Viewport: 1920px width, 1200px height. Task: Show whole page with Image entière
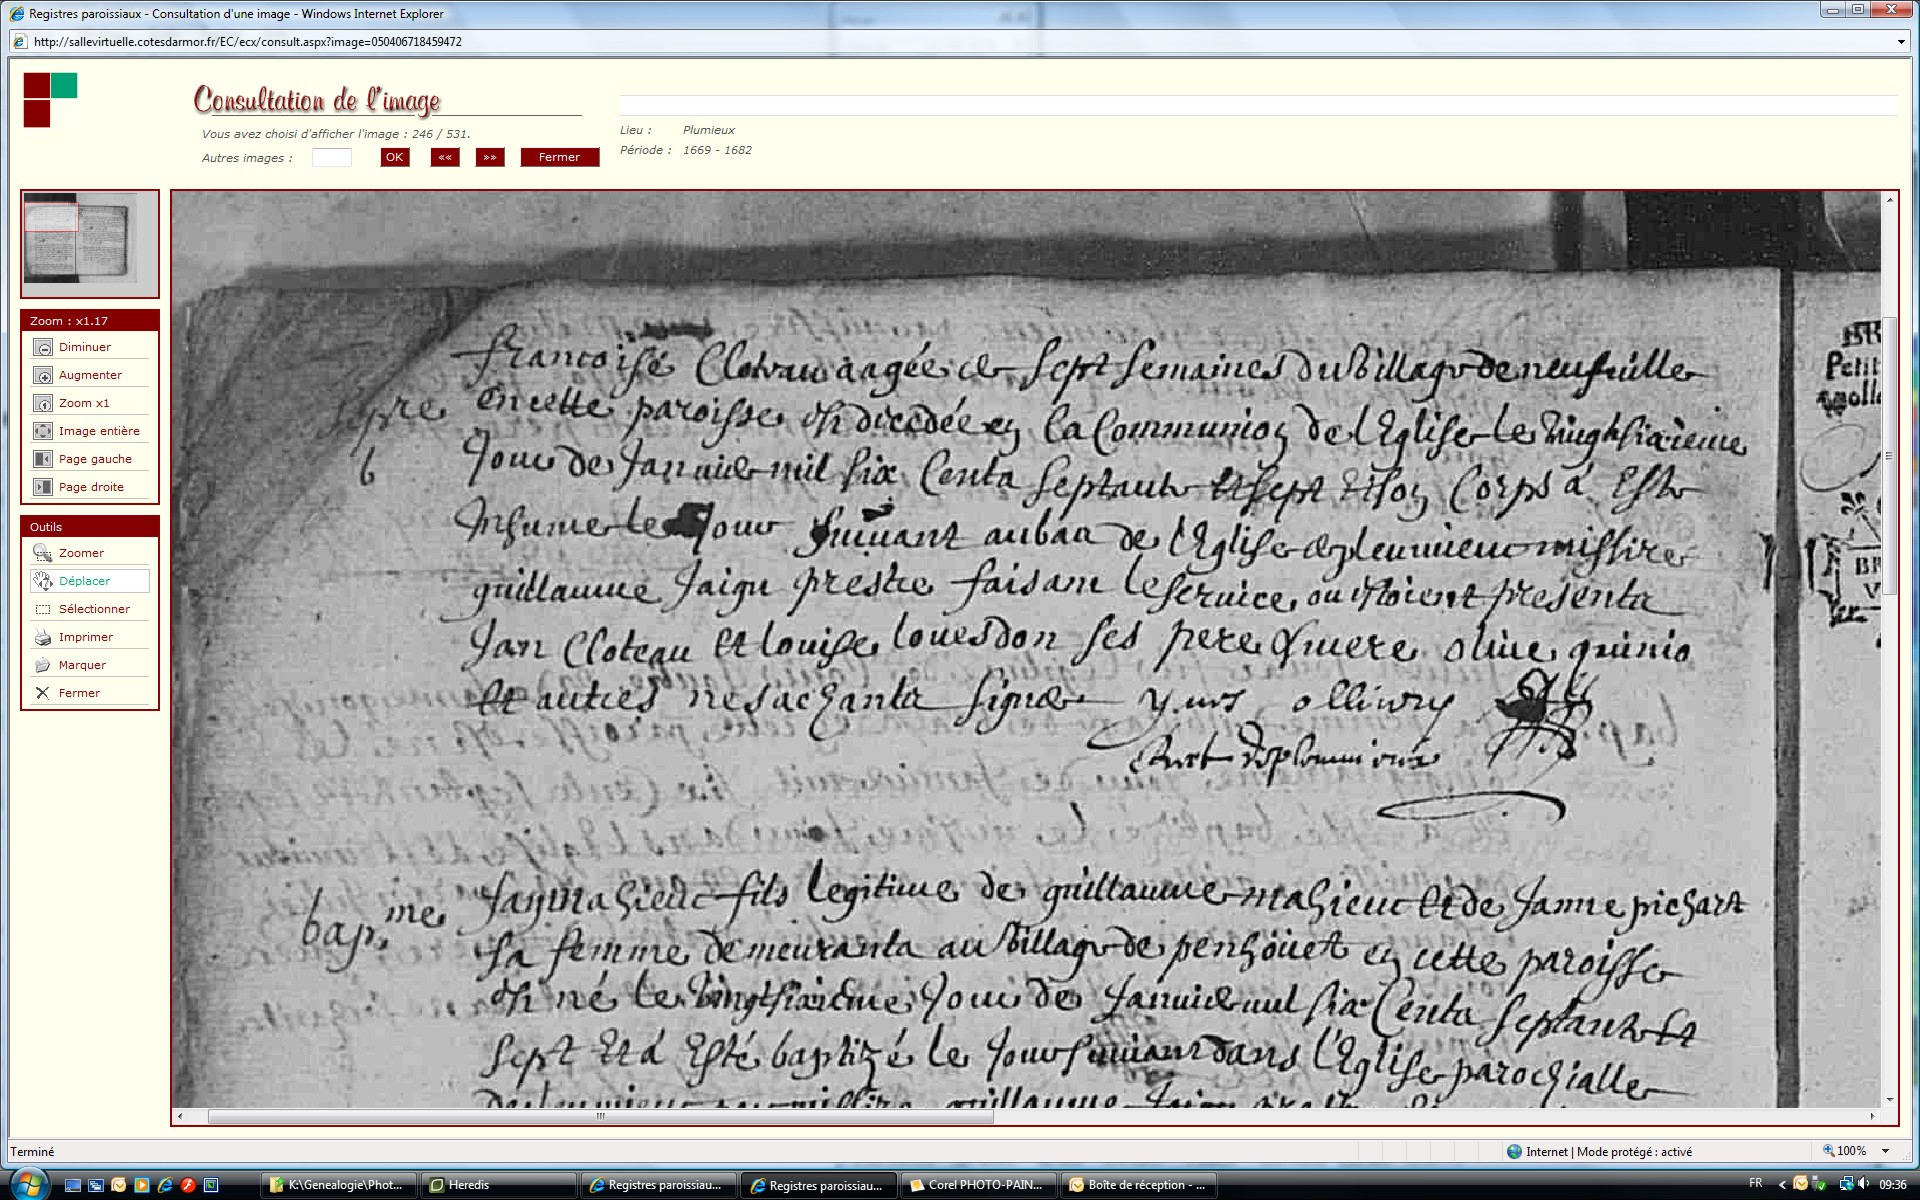click(x=43, y=431)
